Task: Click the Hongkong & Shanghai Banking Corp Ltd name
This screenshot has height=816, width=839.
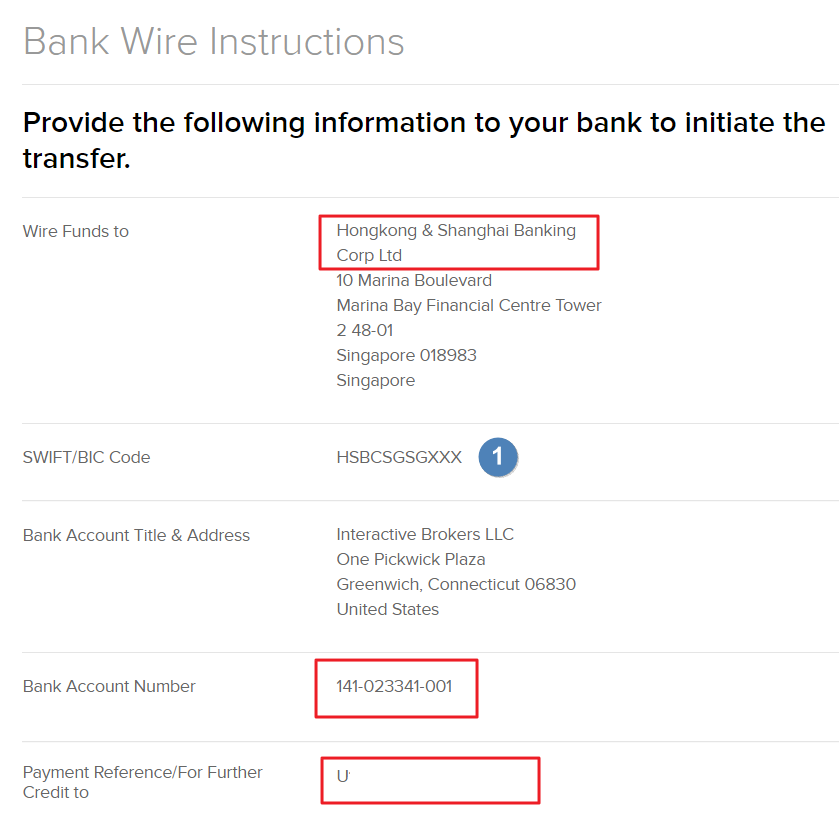Action: [x=456, y=243]
